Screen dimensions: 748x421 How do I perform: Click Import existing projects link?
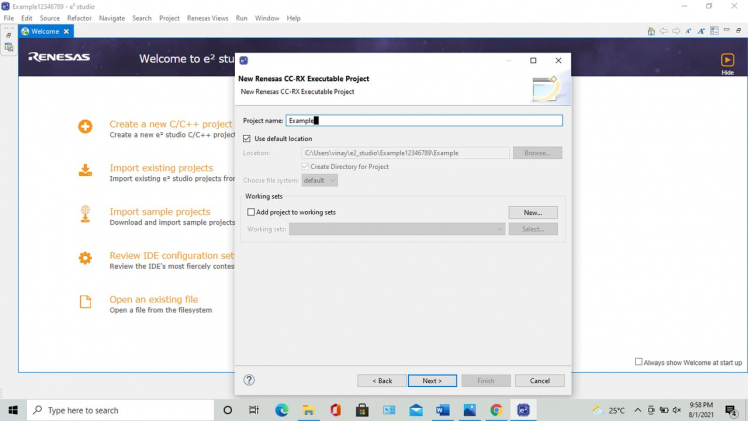point(161,168)
